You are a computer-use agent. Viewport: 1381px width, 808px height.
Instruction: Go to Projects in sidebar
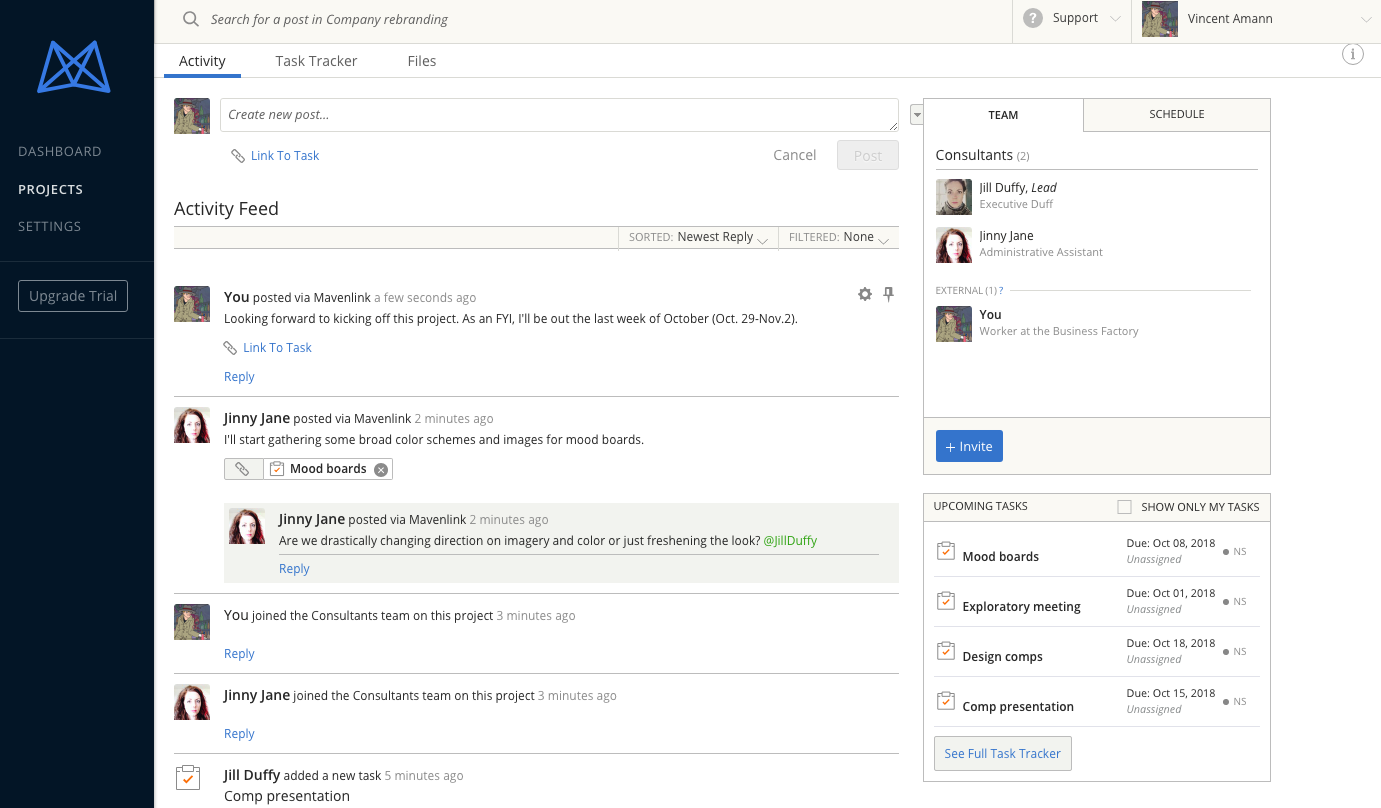pyautogui.click(x=50, y=189)
